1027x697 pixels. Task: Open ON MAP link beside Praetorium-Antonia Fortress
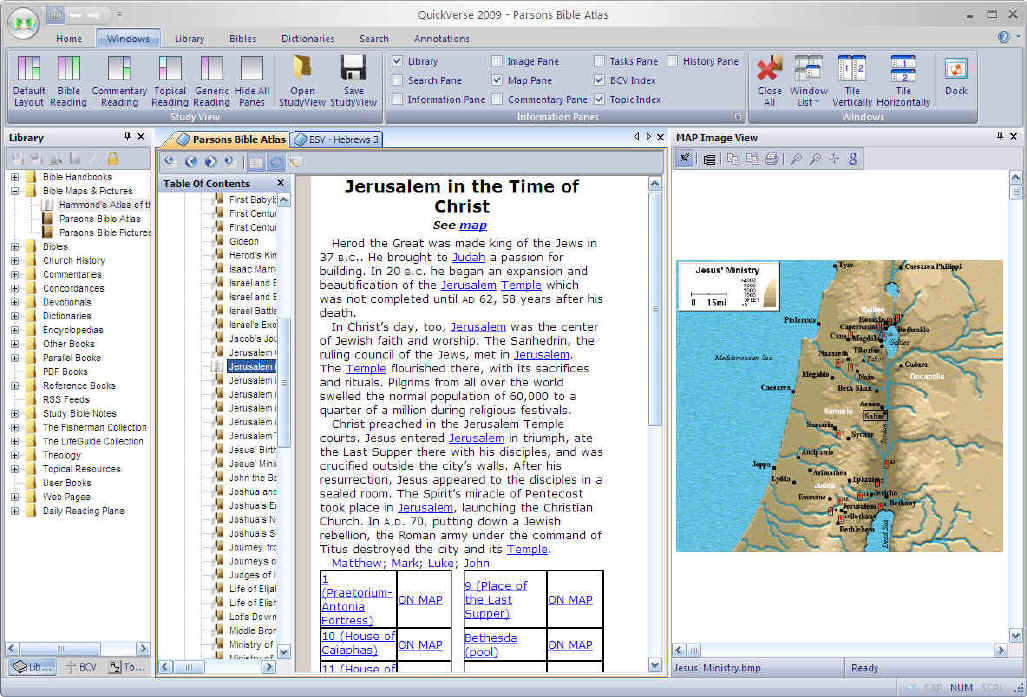point(420,599)
